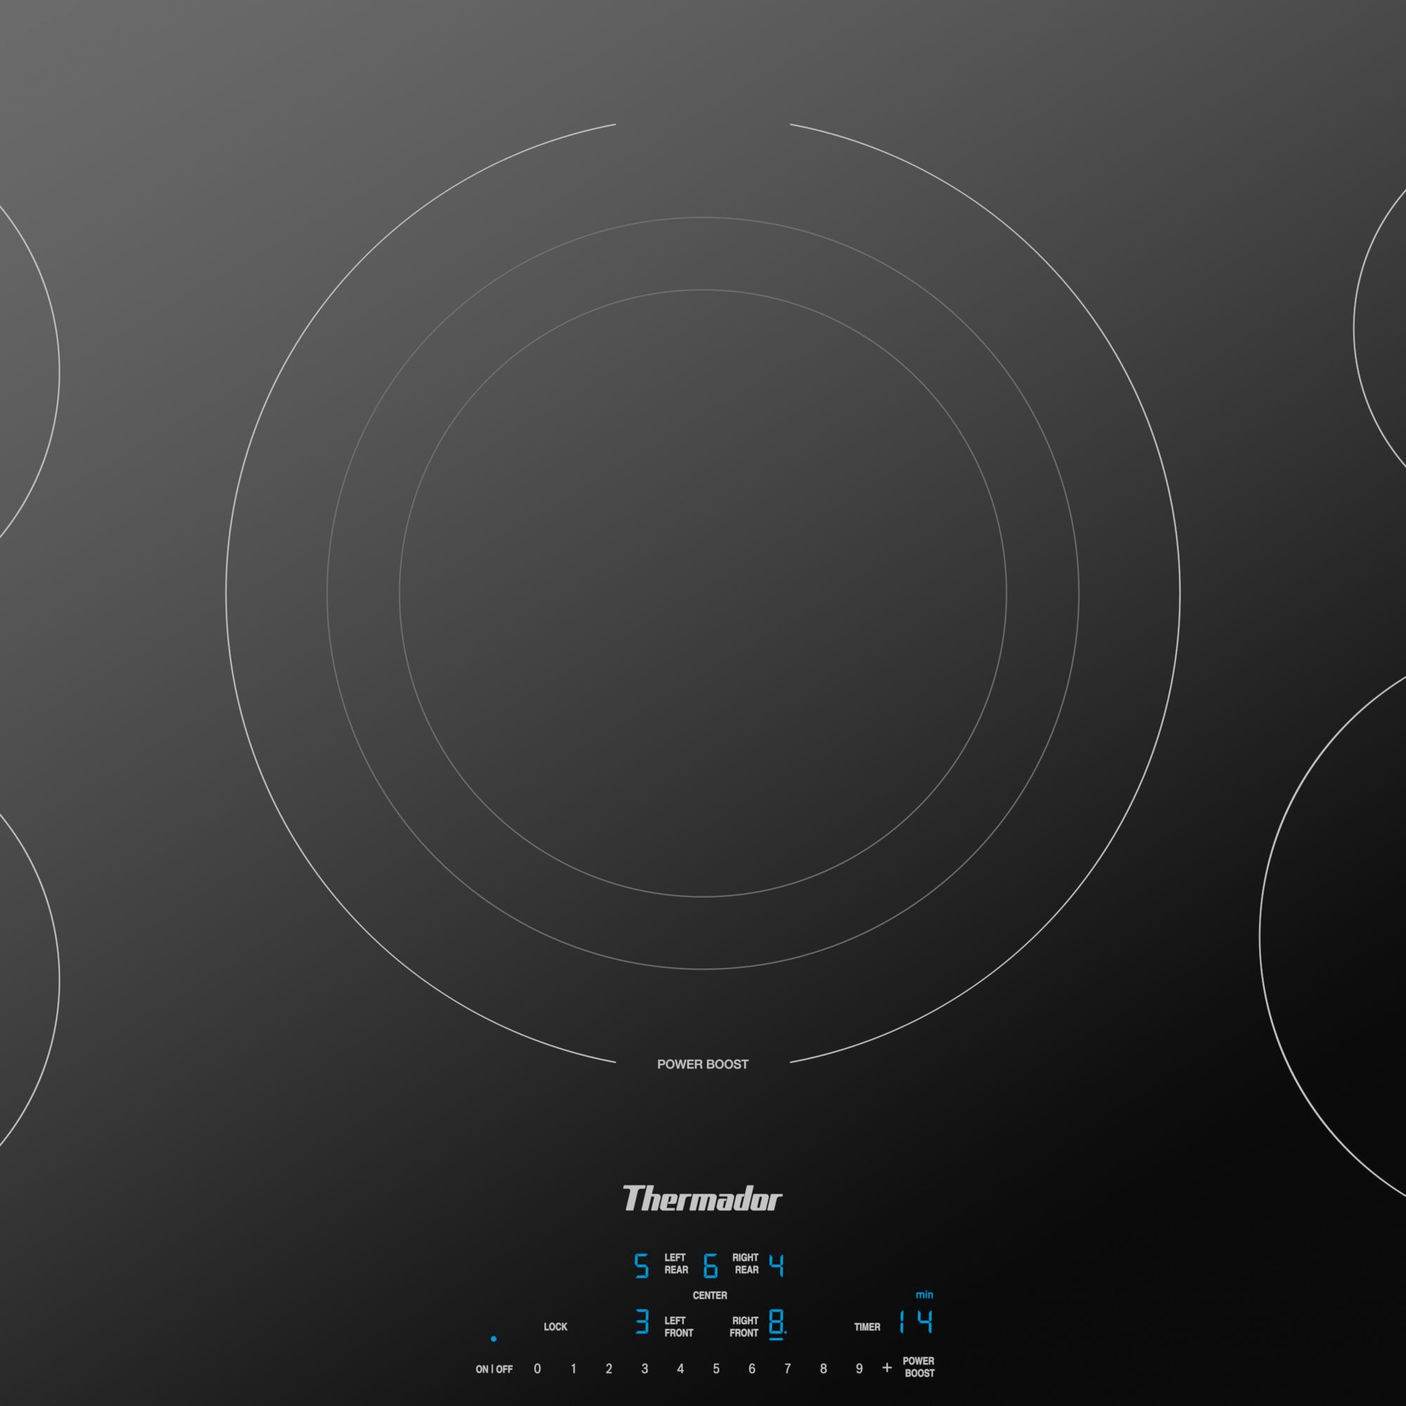Click the POWER BOOST label under center burner
Image resolution: width=1406 pixels, height=1406 pixels.
[x=703, y=1064]
